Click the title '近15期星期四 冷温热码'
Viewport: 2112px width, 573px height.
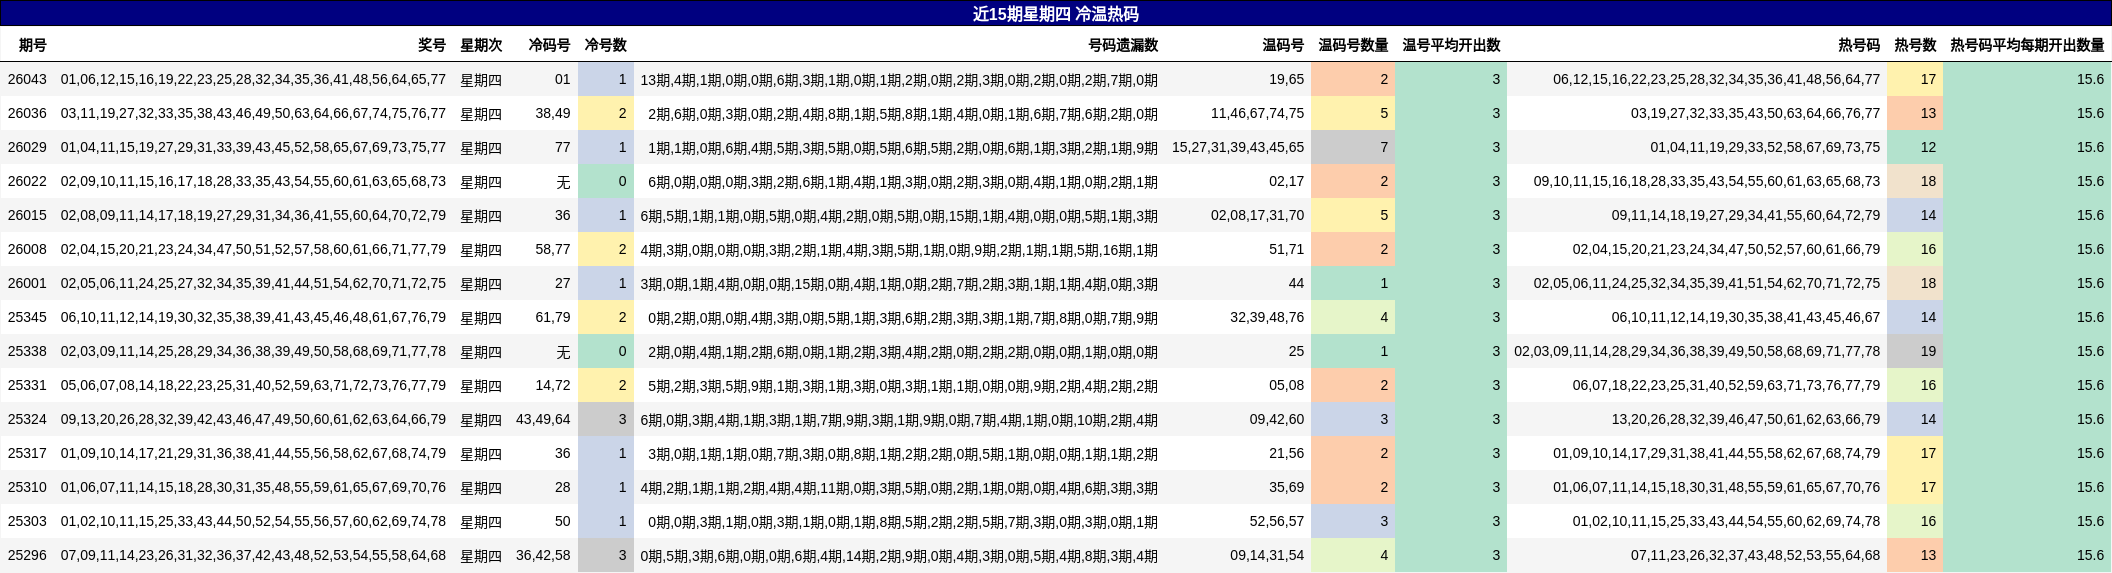(1055, 14)
